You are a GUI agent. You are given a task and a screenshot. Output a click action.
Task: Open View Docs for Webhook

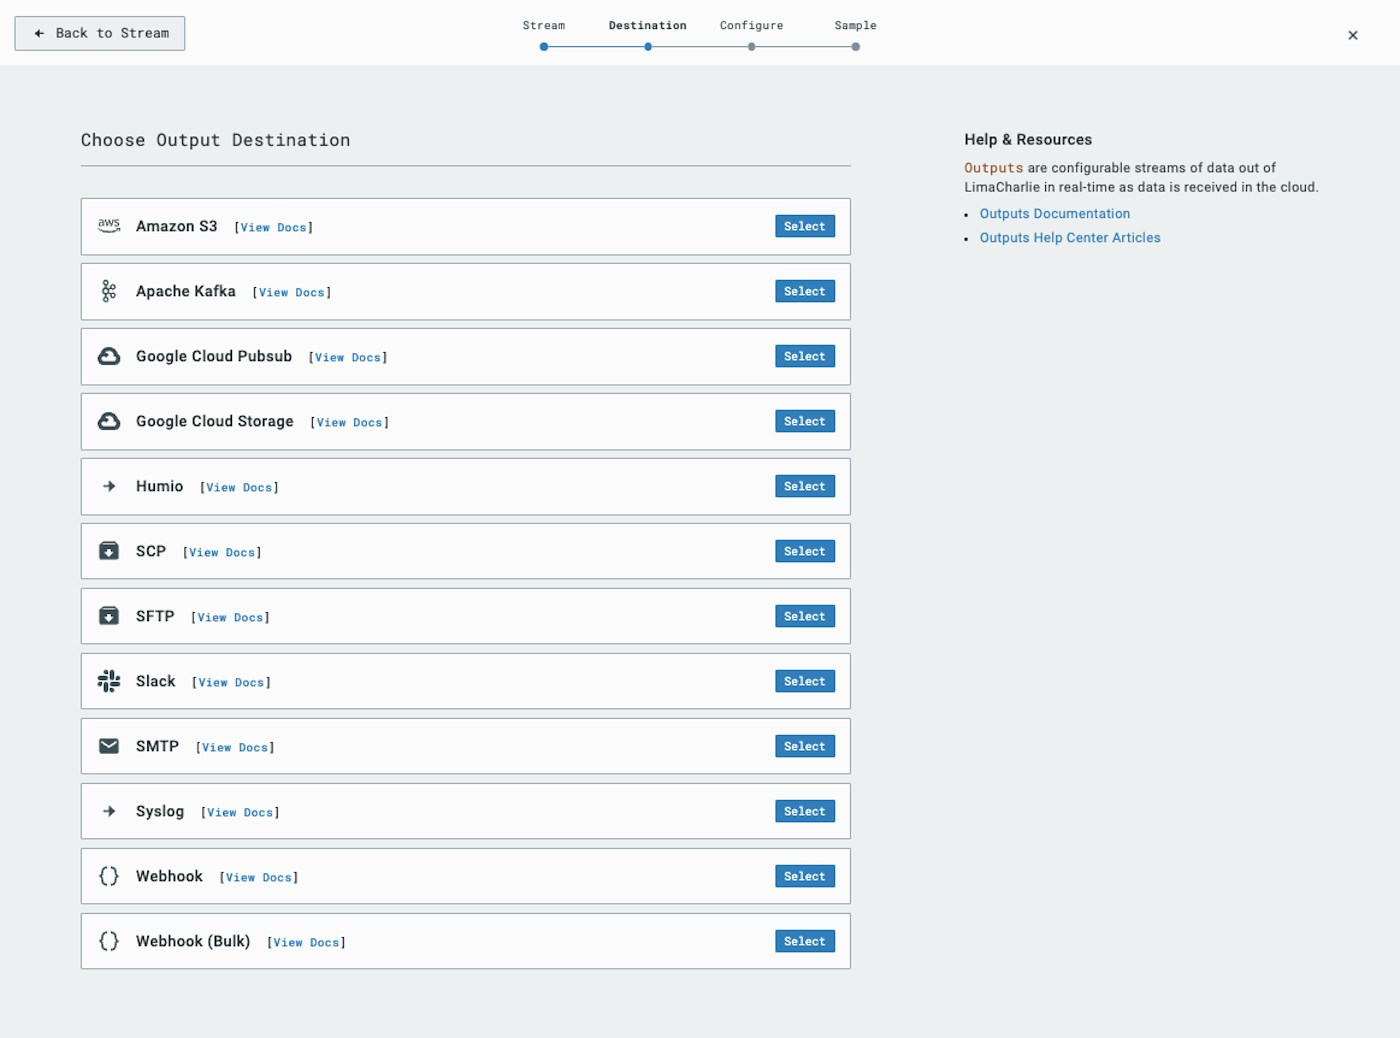(259, 878)
